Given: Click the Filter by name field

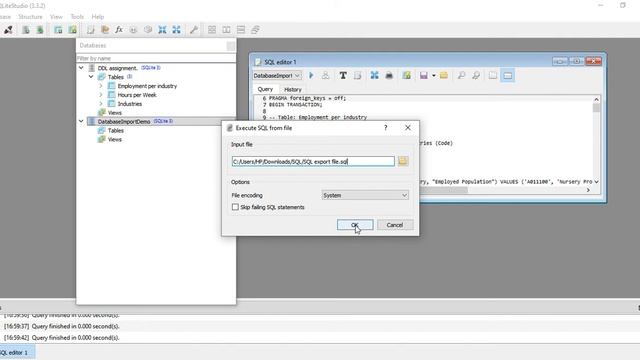Looking at the screenshot, I should (156, 58).
